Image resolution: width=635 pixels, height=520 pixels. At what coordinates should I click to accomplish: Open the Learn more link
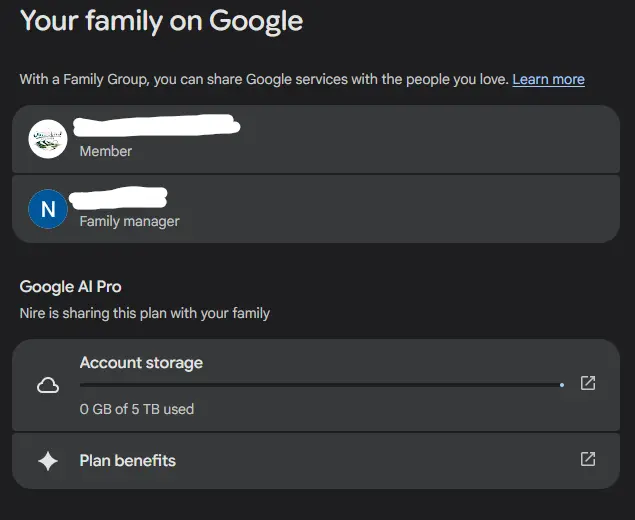pos(548,79)
